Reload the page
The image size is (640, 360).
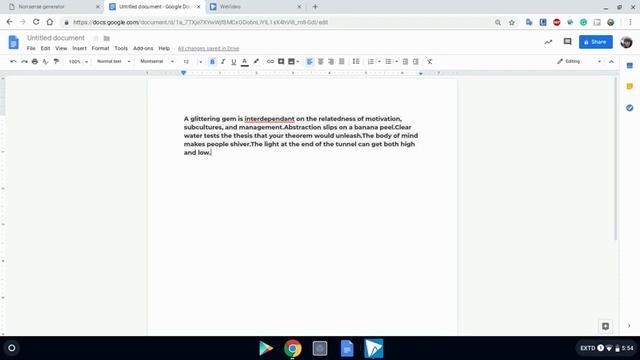pos(36,22)
